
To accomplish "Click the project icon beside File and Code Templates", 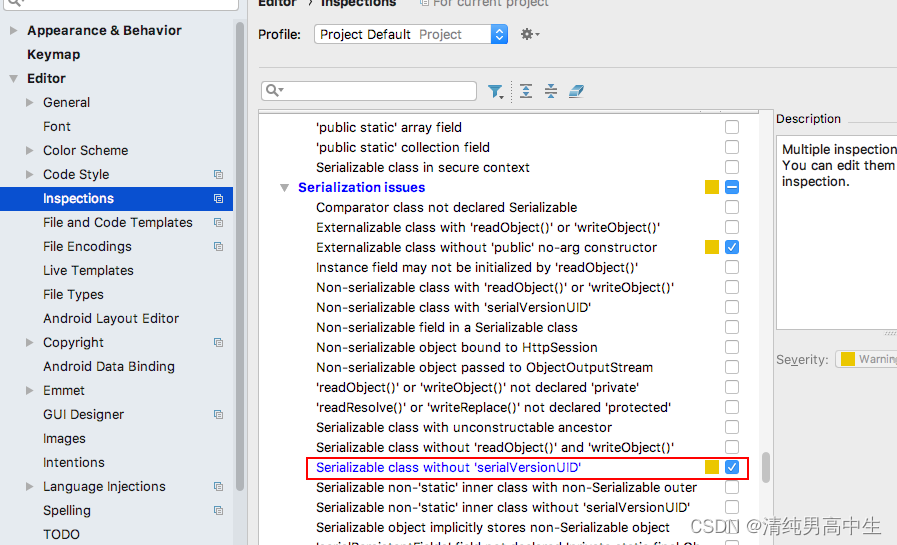I will point(218,222).
